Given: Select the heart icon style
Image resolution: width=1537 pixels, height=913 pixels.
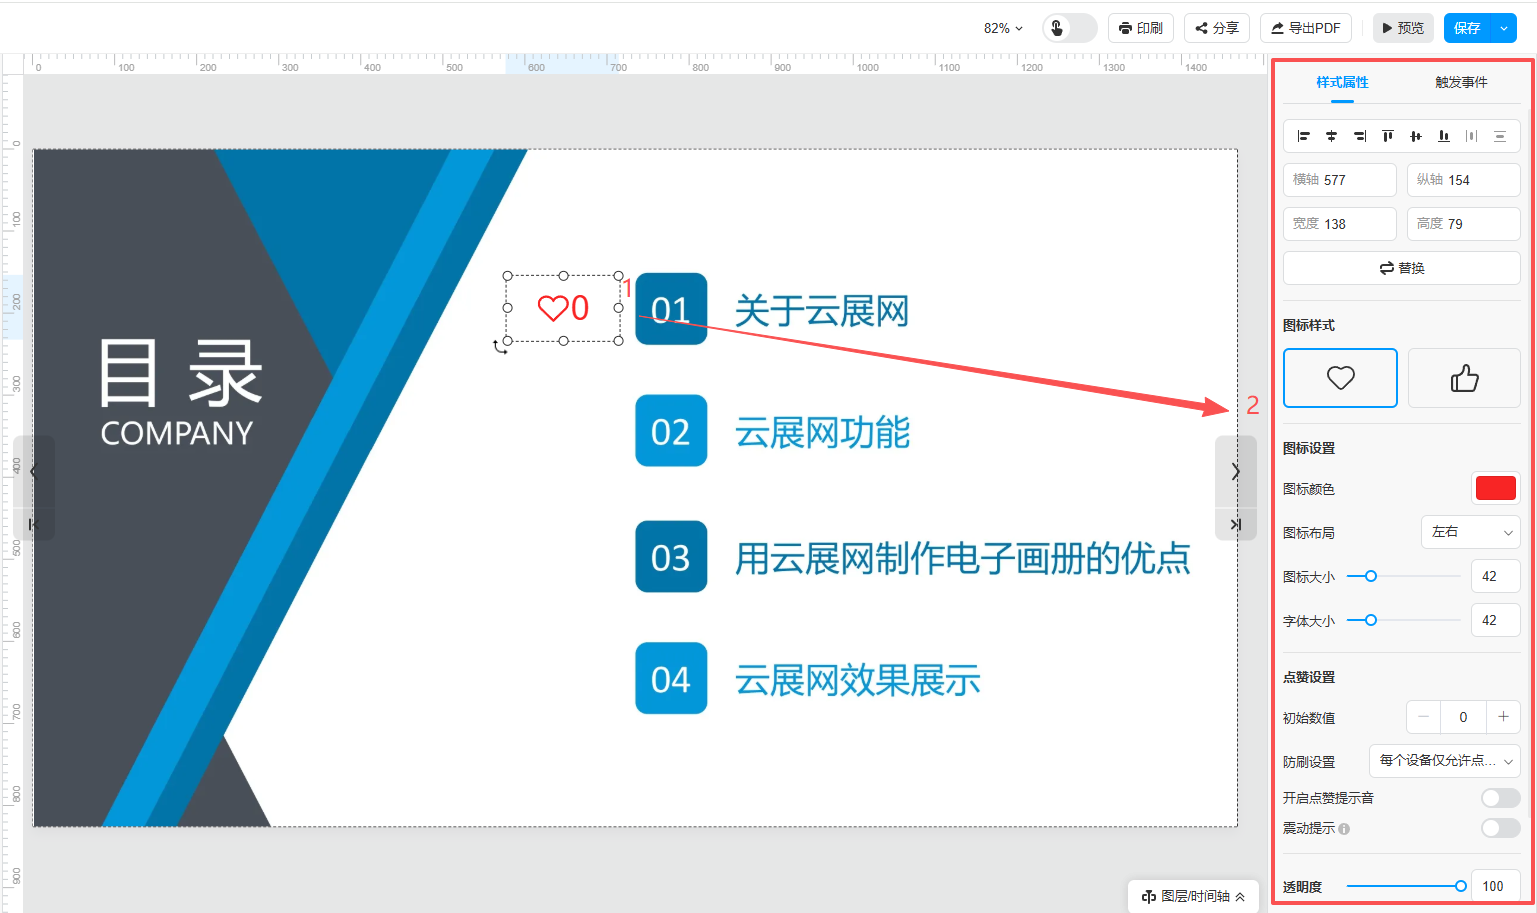Looking at the screenshot, I should [1340, 378].
